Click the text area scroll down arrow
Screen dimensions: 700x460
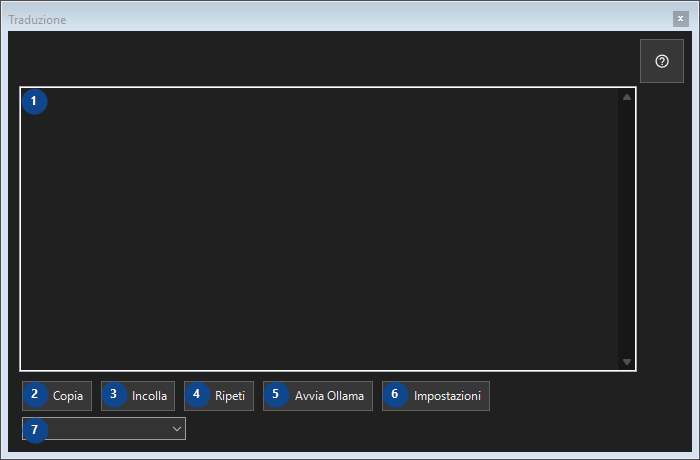pos(627,362)
